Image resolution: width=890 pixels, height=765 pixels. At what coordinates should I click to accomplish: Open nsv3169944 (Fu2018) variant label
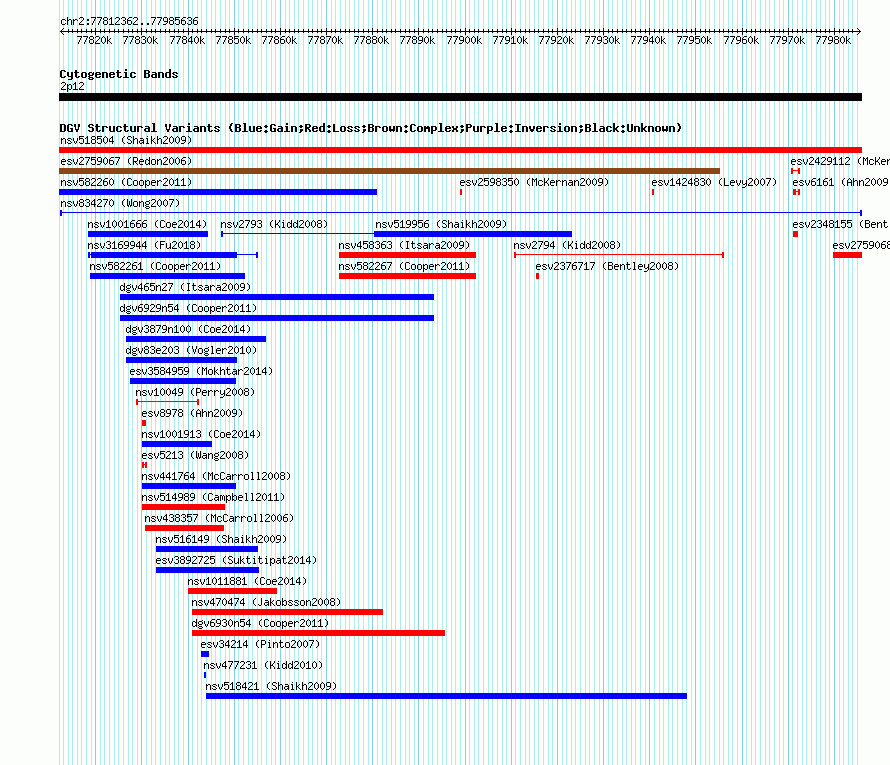tap(144, 245)
